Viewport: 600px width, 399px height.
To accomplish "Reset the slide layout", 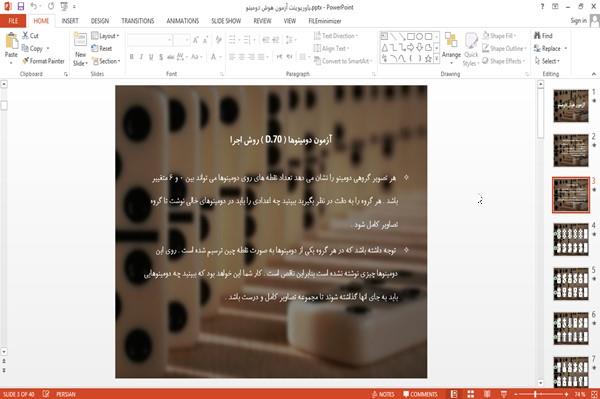I will point(102,48).
